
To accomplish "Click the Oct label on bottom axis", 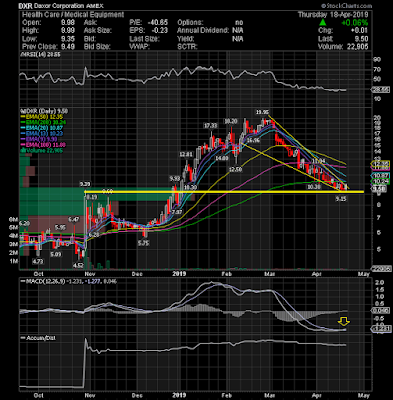I will click(38, 395).
